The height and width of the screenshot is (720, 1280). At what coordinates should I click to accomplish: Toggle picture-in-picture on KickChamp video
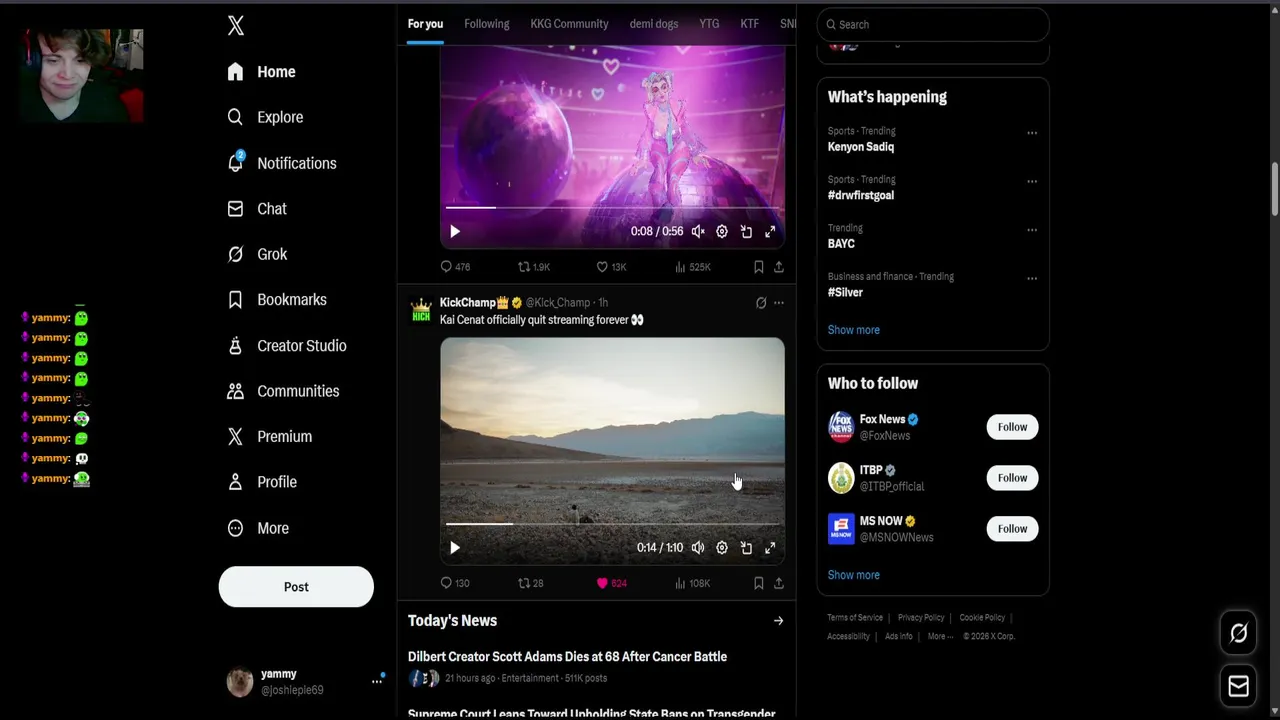point(746,548)
